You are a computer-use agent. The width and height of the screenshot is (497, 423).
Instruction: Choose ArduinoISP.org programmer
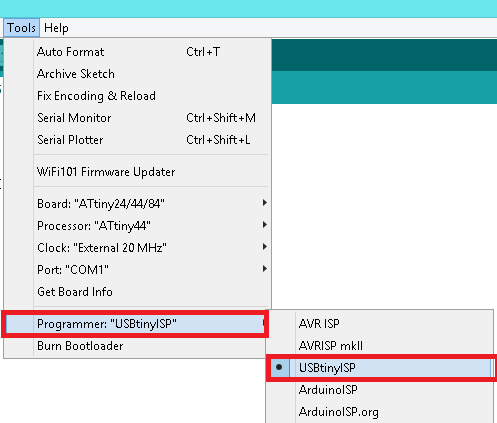coord(380,412)
